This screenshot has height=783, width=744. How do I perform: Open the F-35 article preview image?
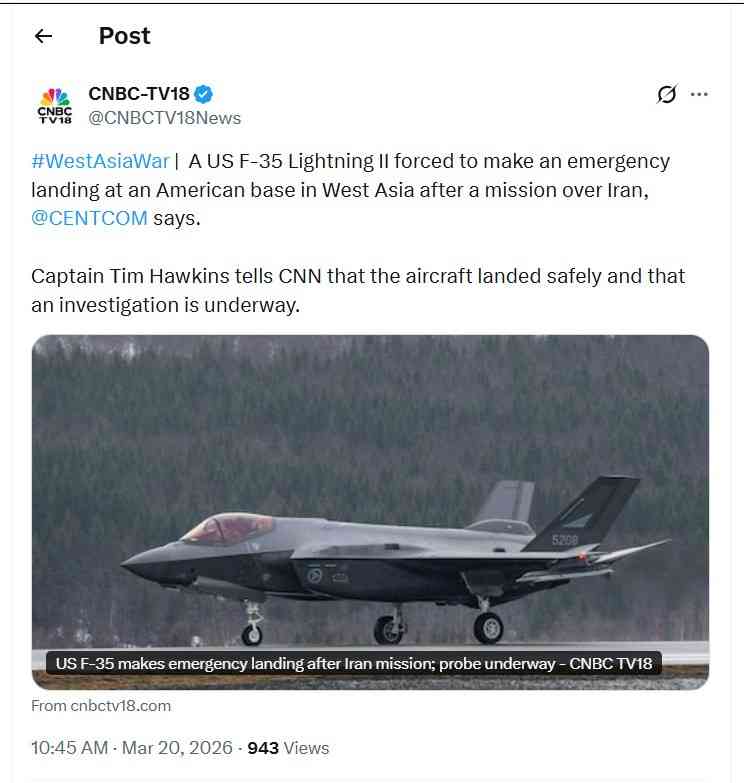pos(370,512)
